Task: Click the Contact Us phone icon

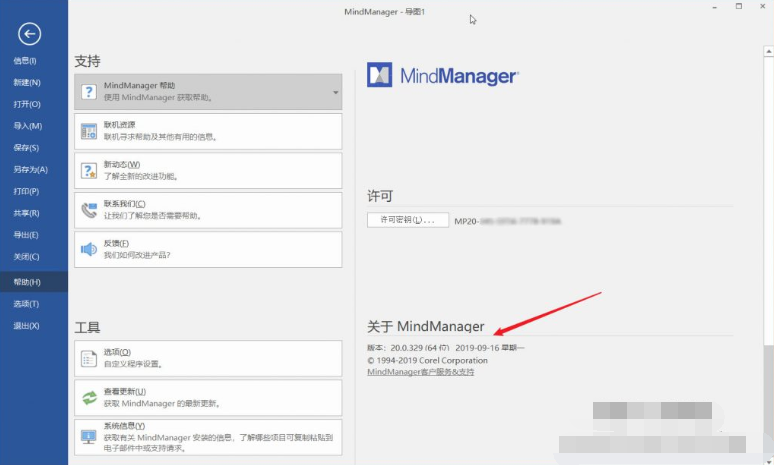Action: 88,209
